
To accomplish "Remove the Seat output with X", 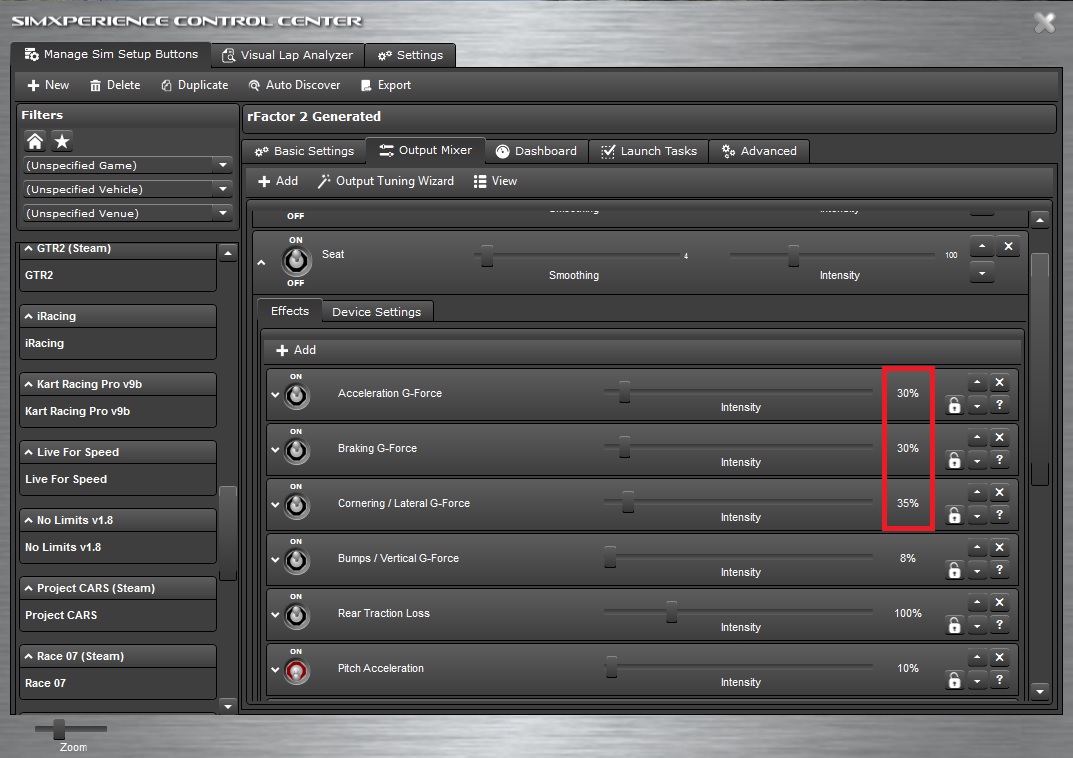I will (1009, 246).
